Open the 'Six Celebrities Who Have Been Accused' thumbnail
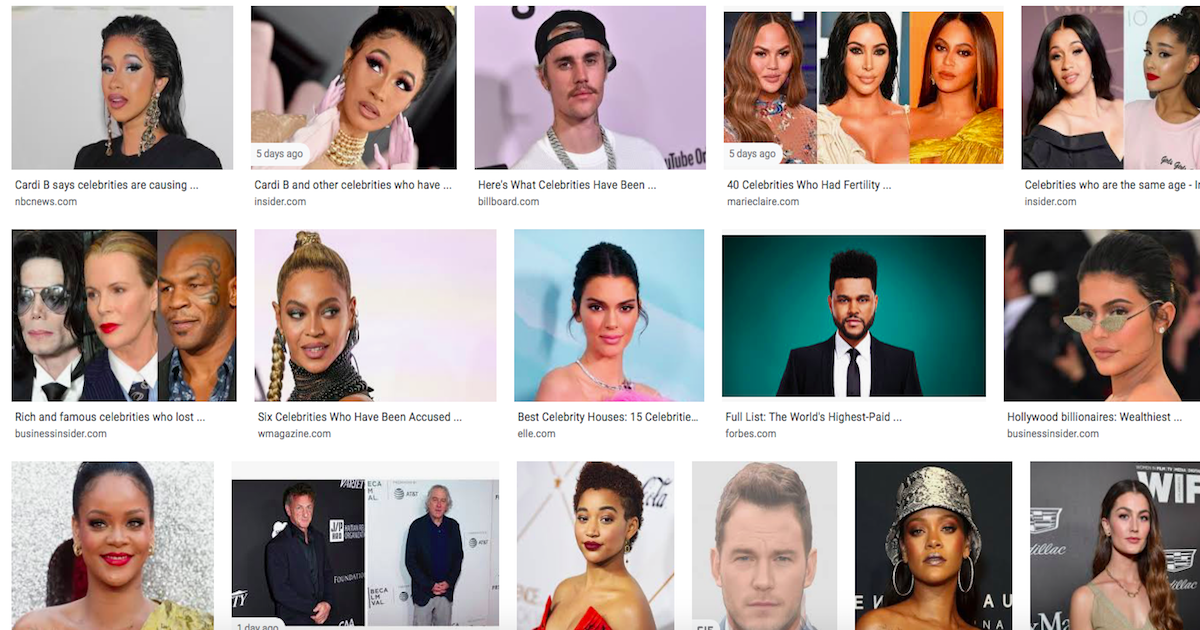Screen dimensions: 1200x630 375,316
